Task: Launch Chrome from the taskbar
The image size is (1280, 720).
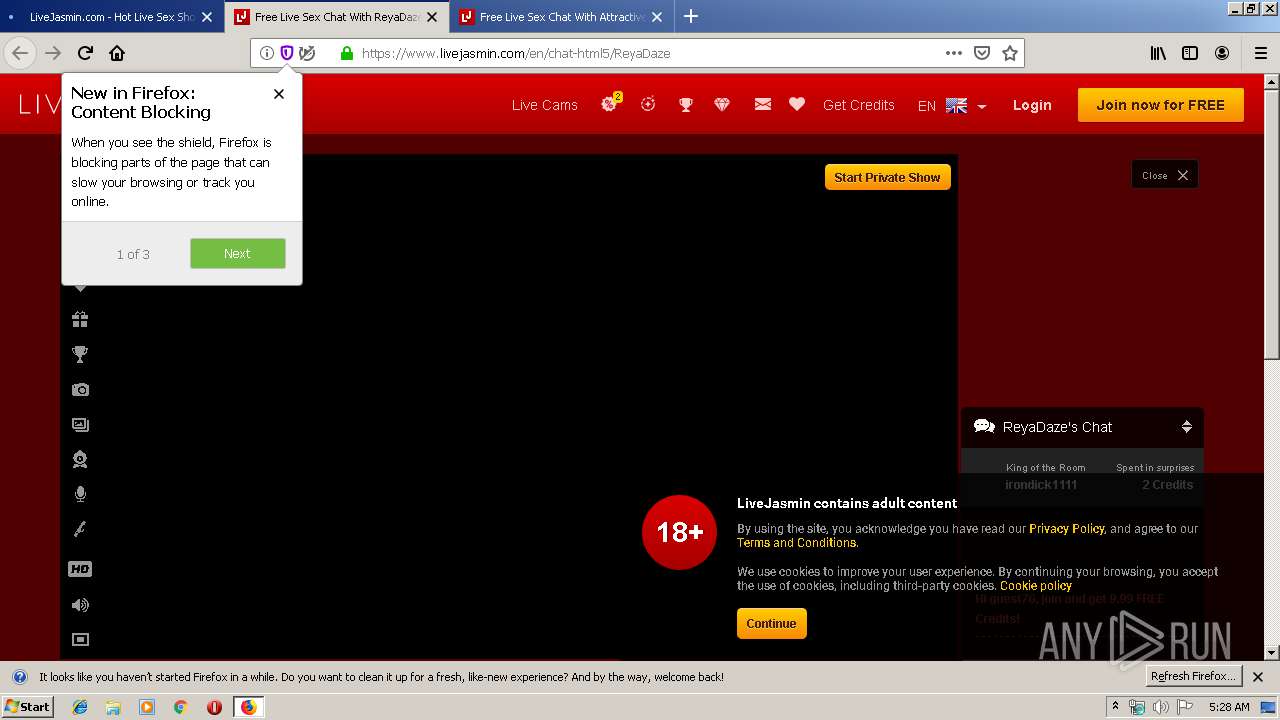Action: point(180,707)
